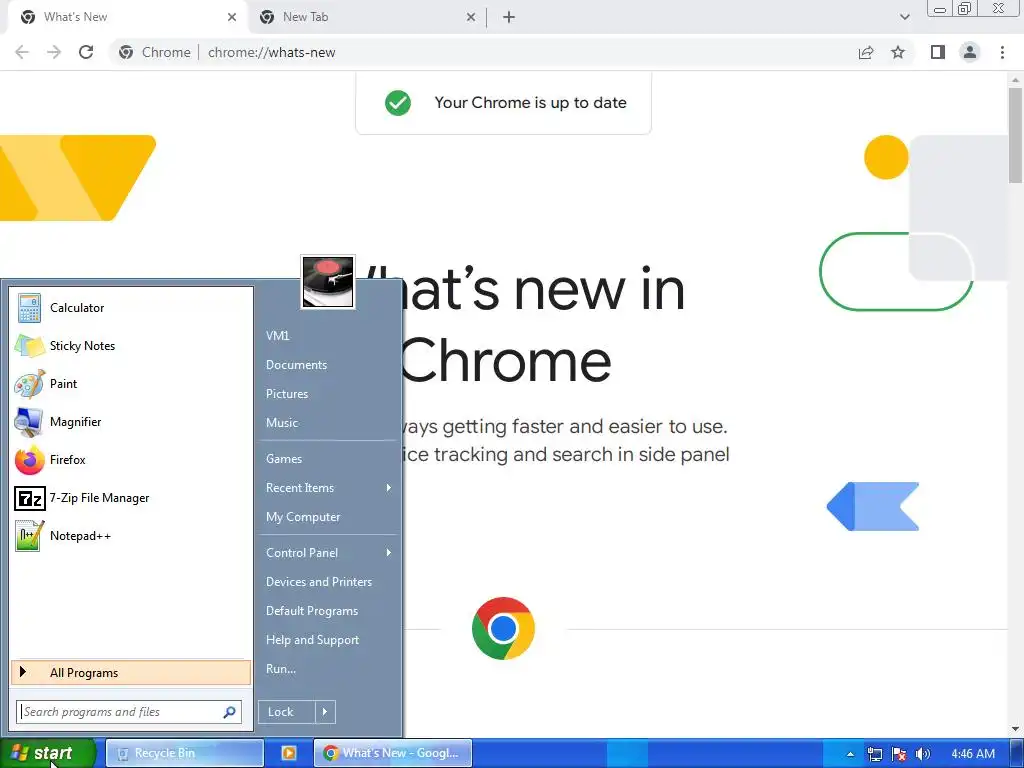Click the search magnifier icon in Start menu
The image size is (1024, 768).
point(229,712)
